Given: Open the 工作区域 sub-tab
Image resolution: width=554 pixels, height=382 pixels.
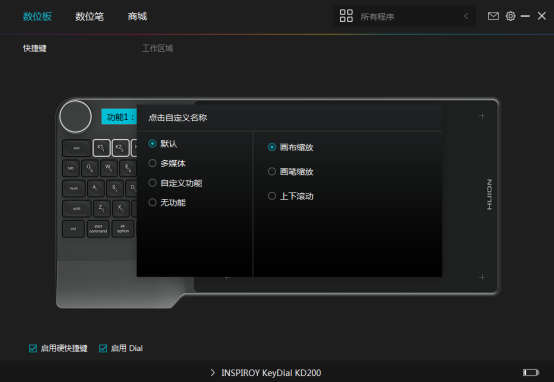Looking at the screenshot, I should point(158,48).
